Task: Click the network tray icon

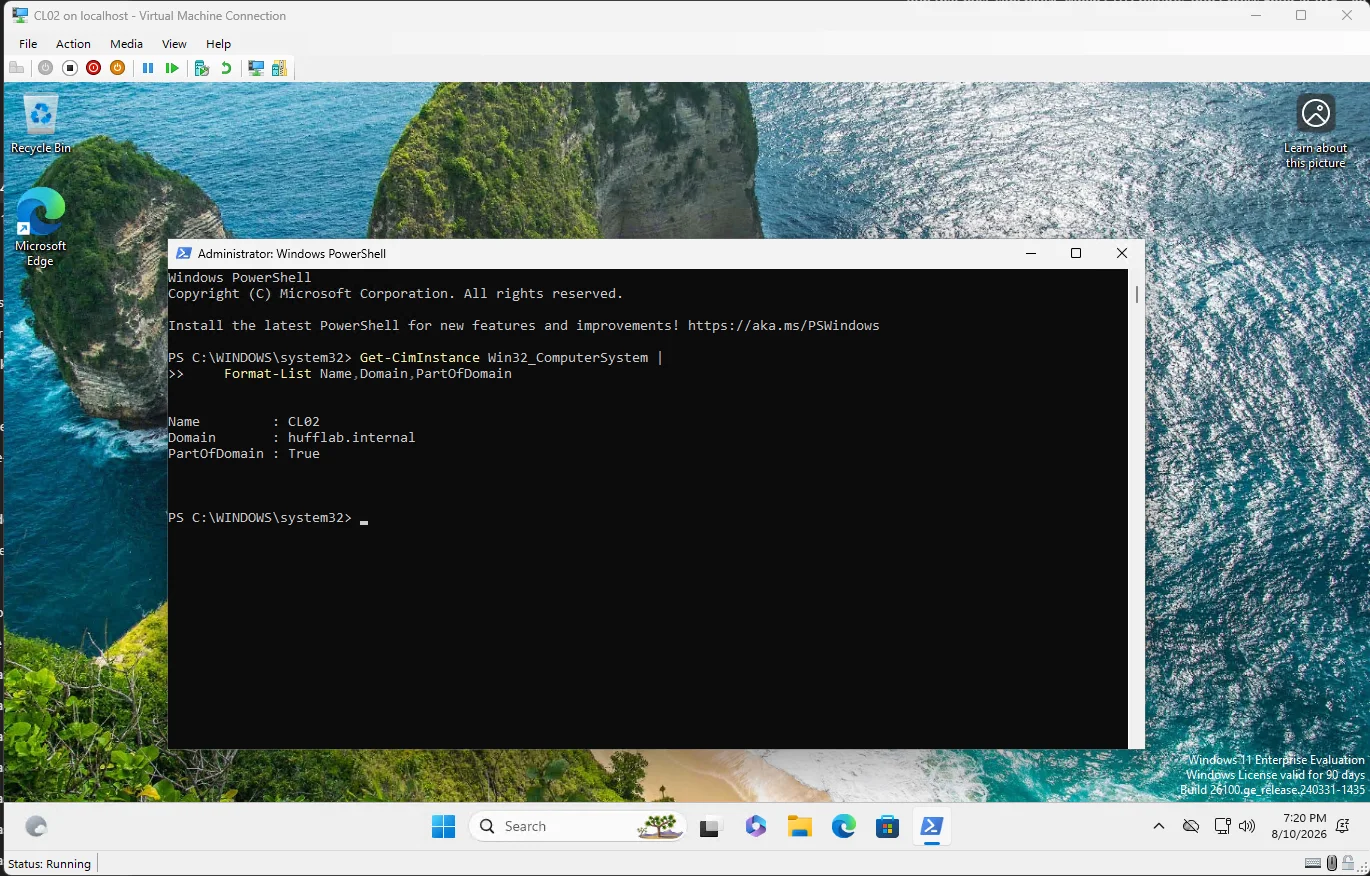Action: (1222, 826)
